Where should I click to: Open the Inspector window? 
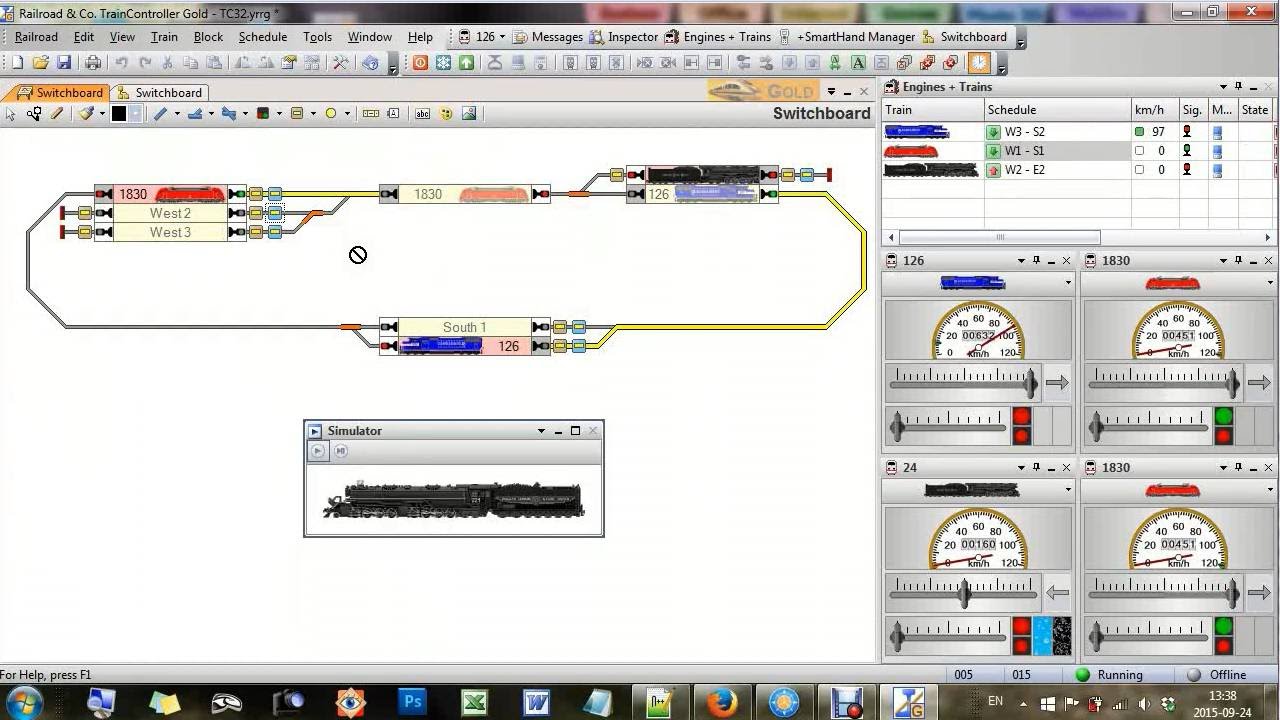tap(624, 37)
